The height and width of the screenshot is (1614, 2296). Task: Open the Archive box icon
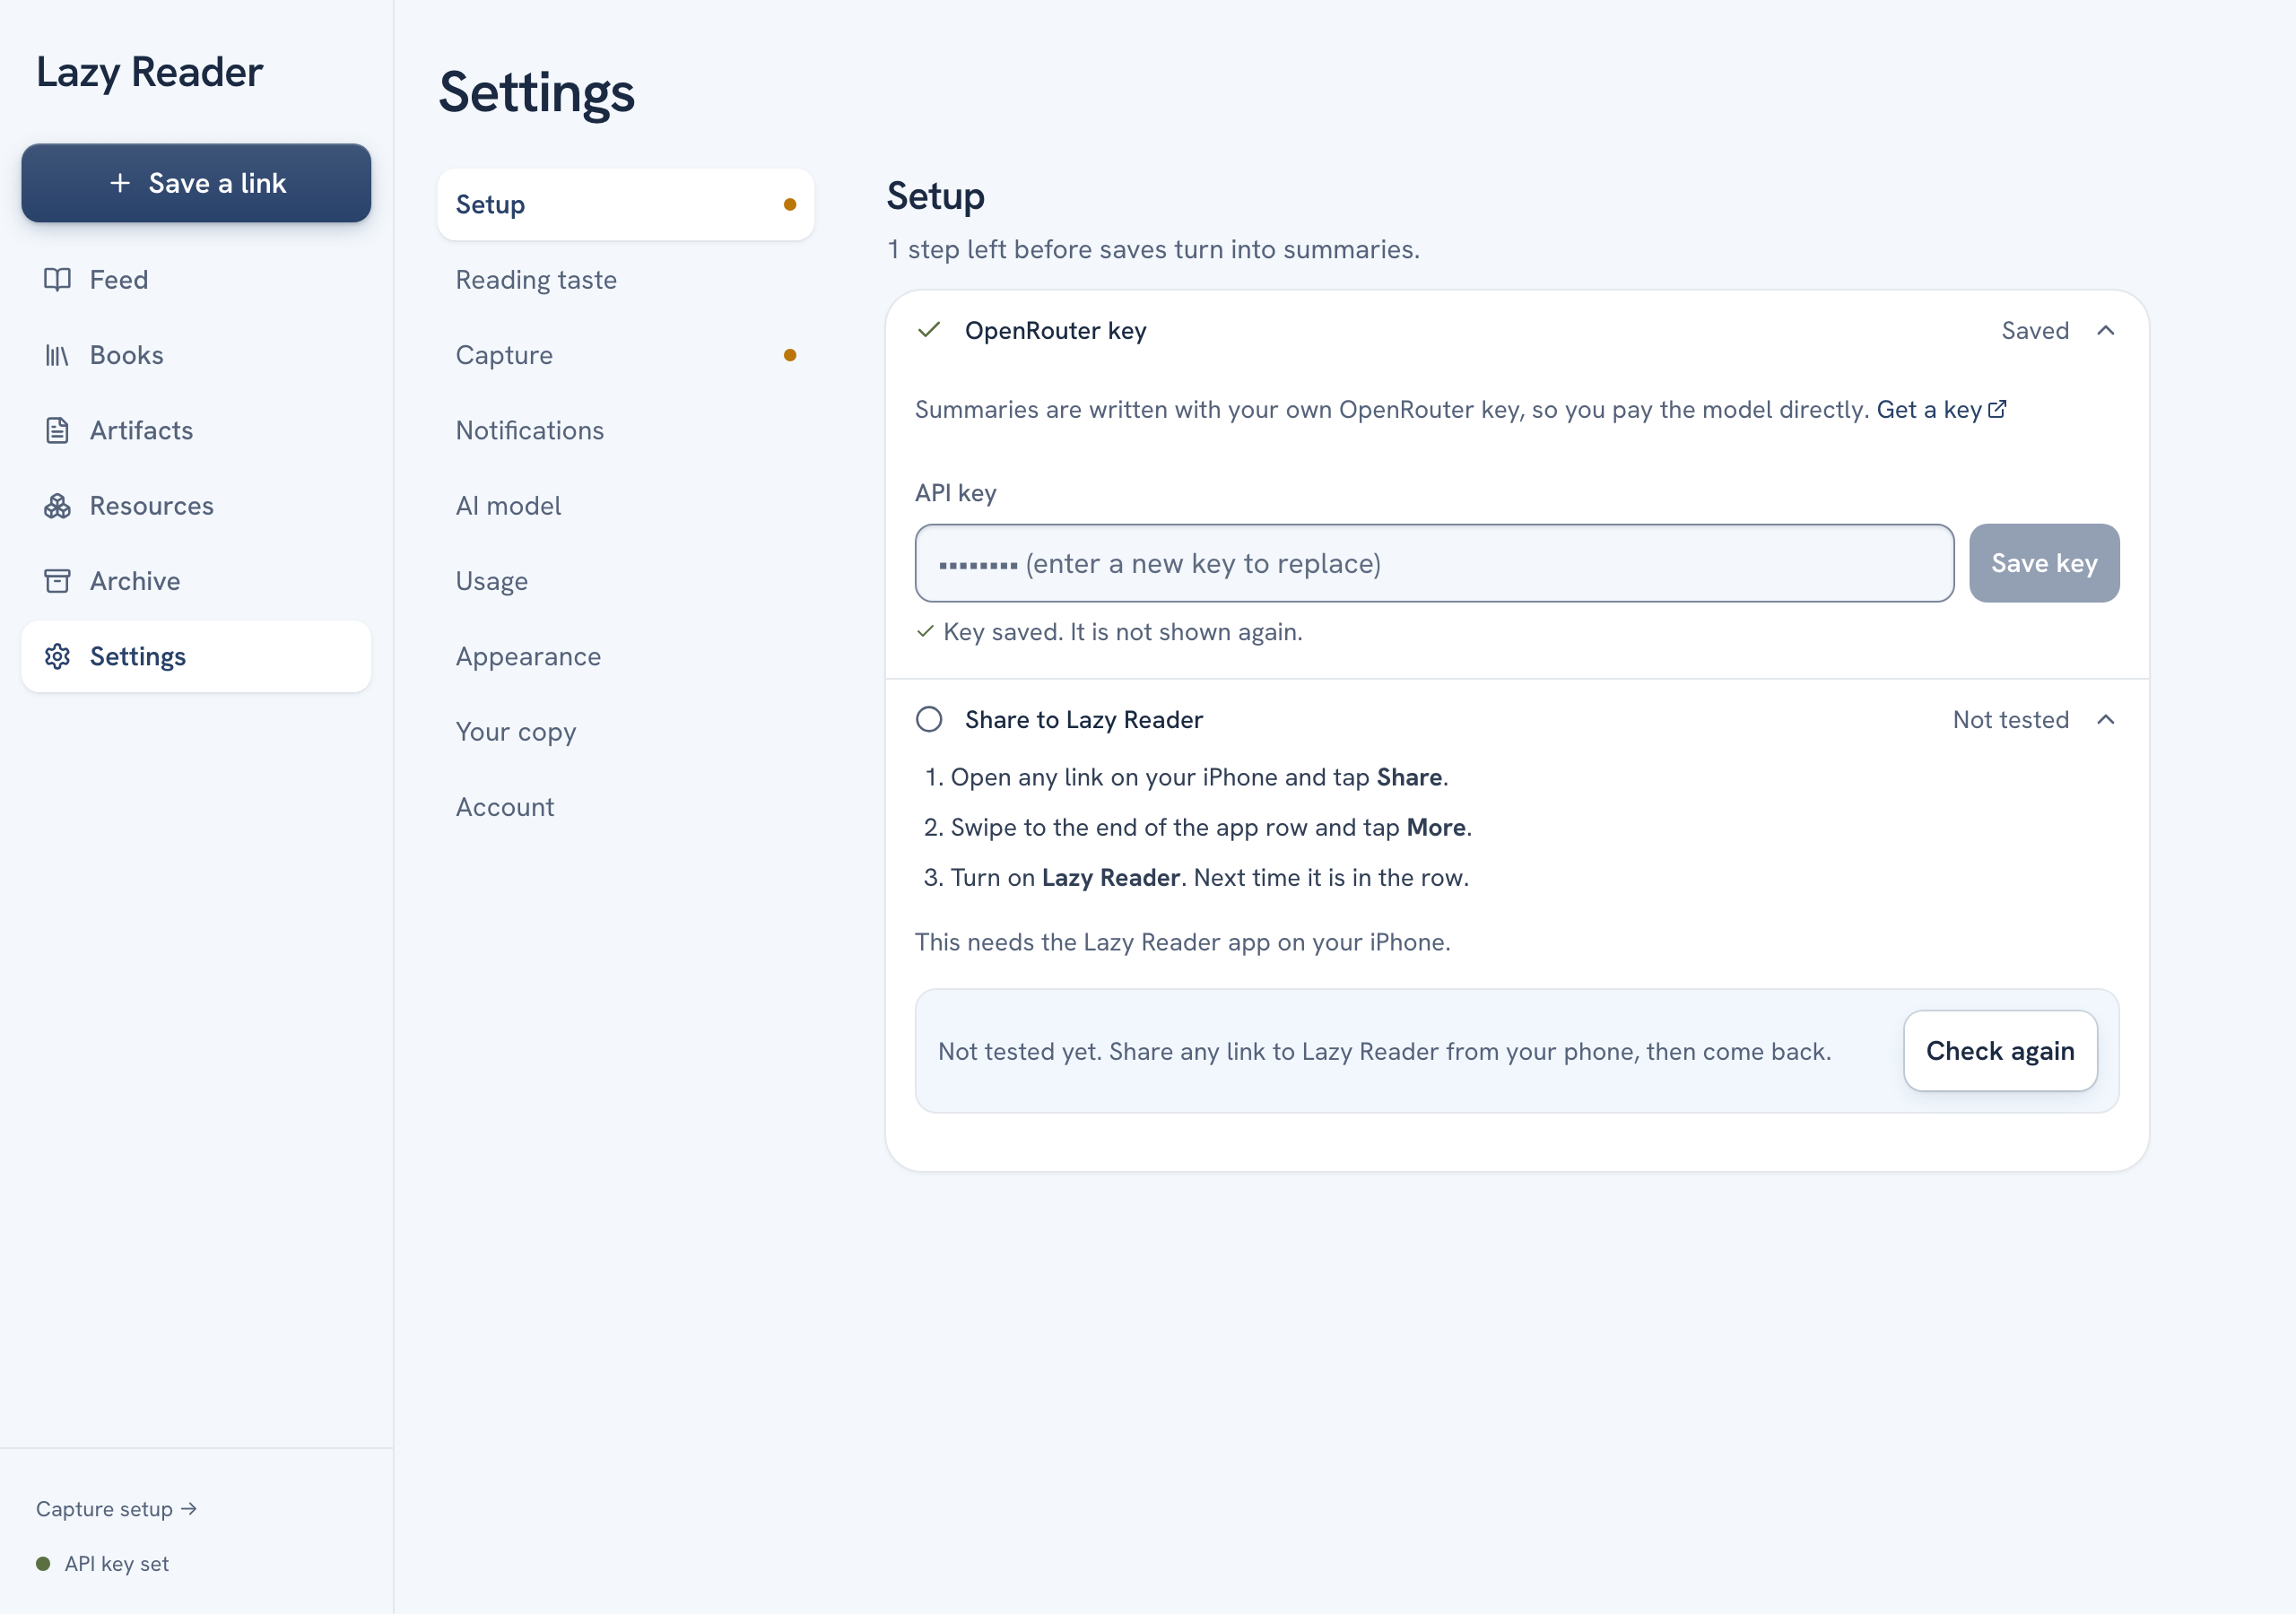point(57,581)
